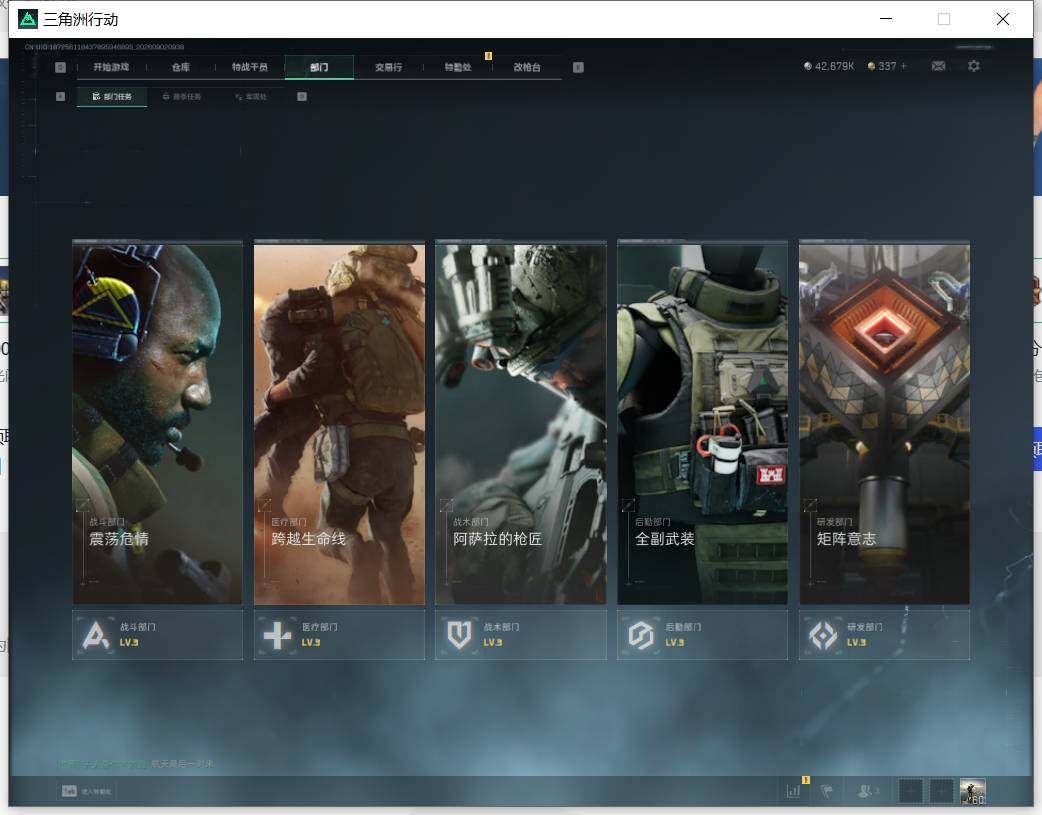Click the key-hint icon right of sub-tabs

(302, 96)
